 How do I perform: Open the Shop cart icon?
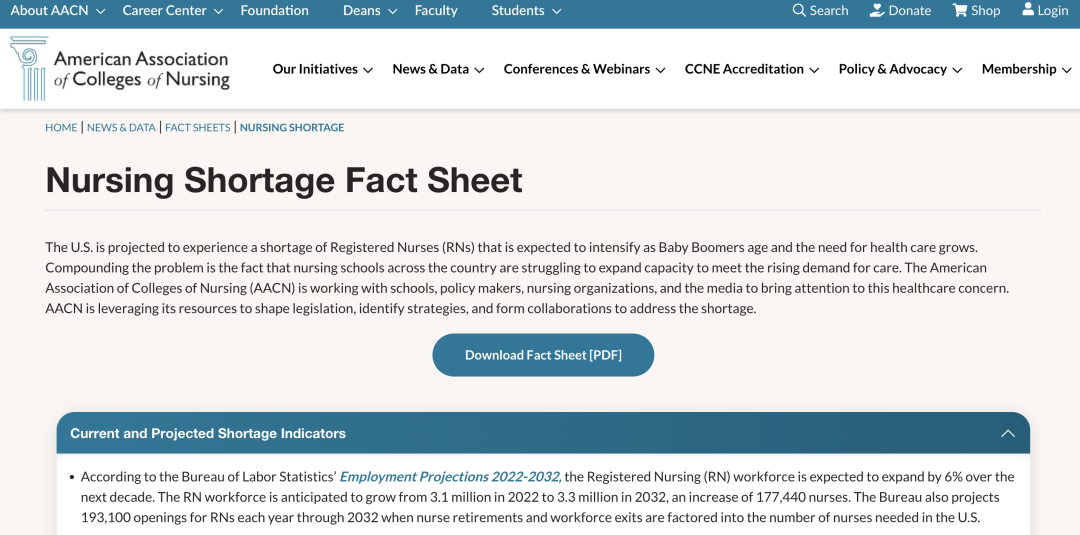click(960, 10)
